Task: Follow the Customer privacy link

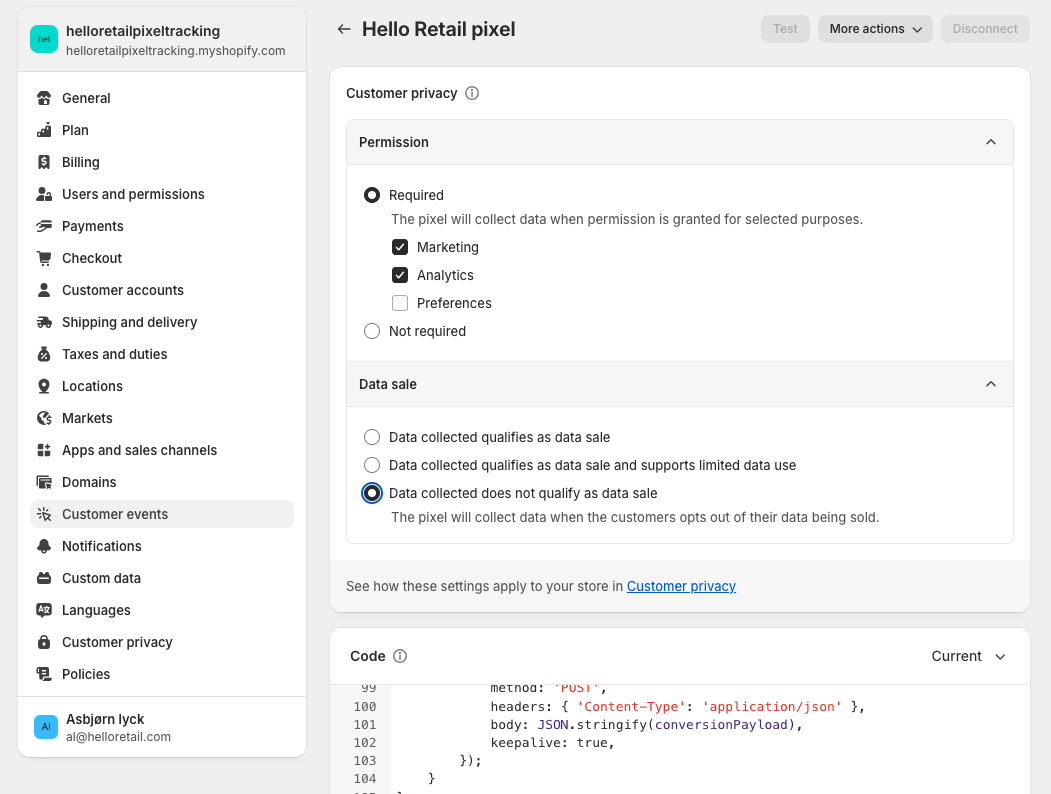Action: (681, 586)
